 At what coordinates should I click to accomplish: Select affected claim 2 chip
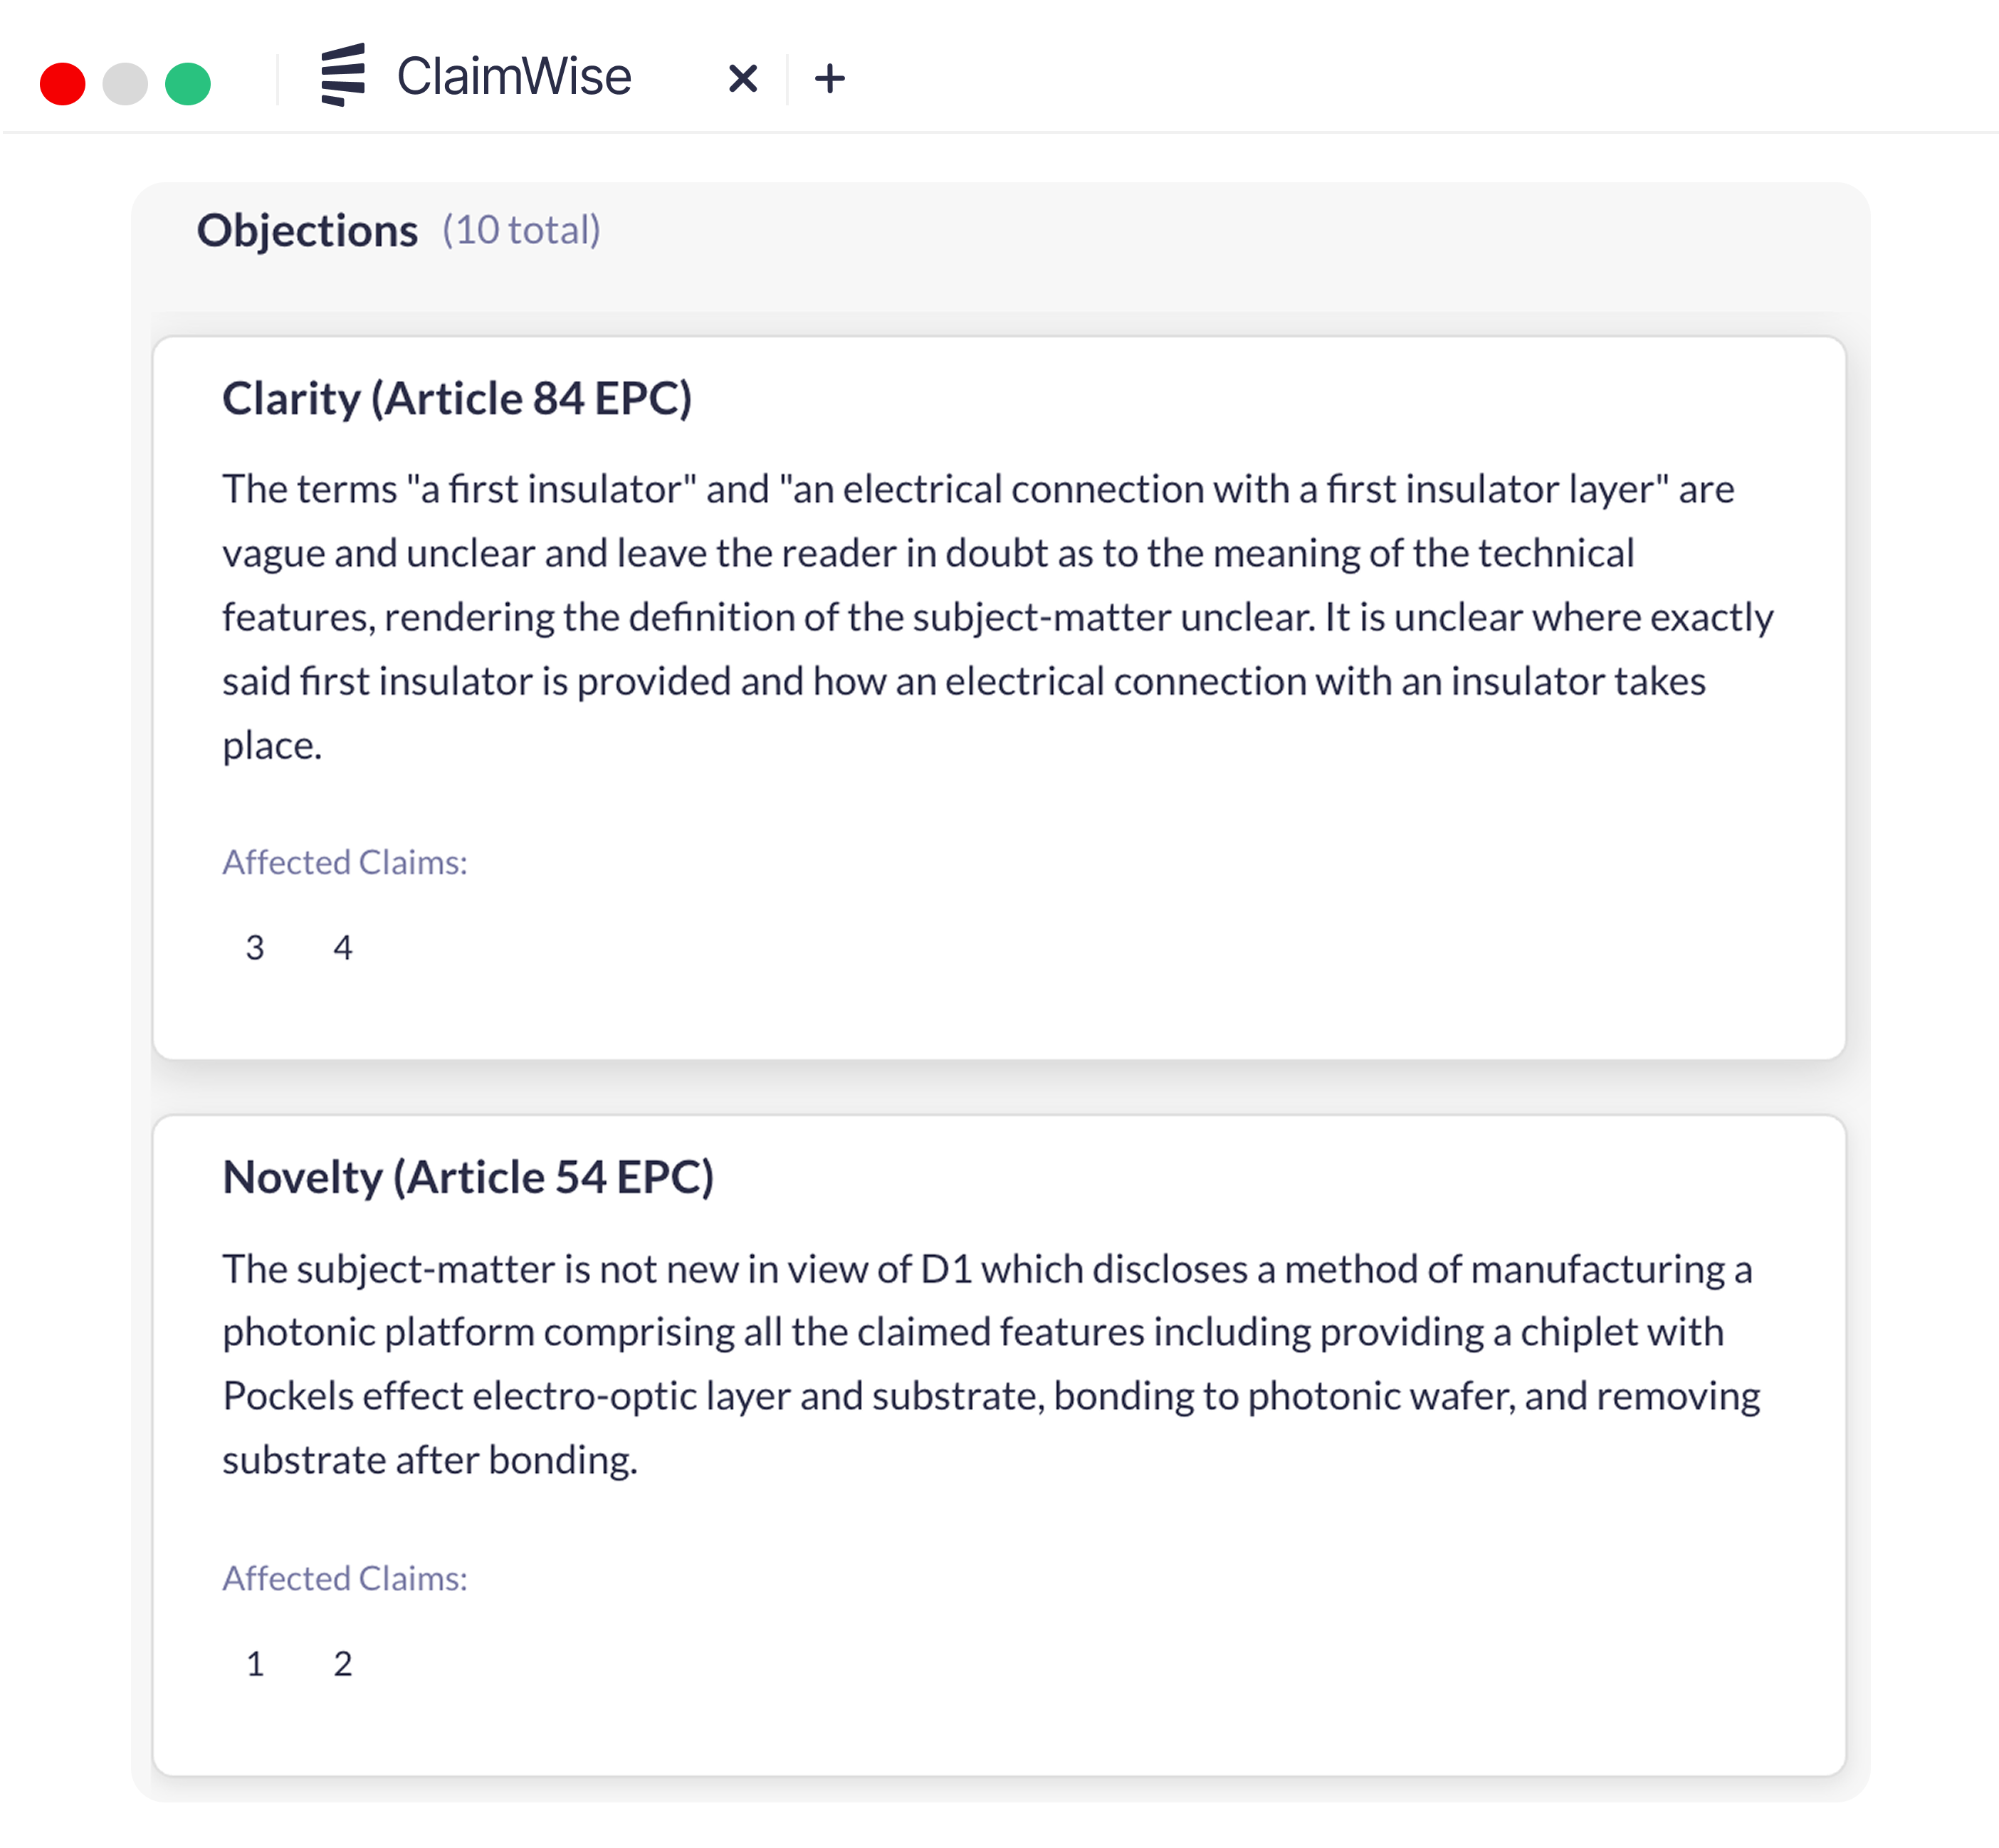(x=343, y=1664)
